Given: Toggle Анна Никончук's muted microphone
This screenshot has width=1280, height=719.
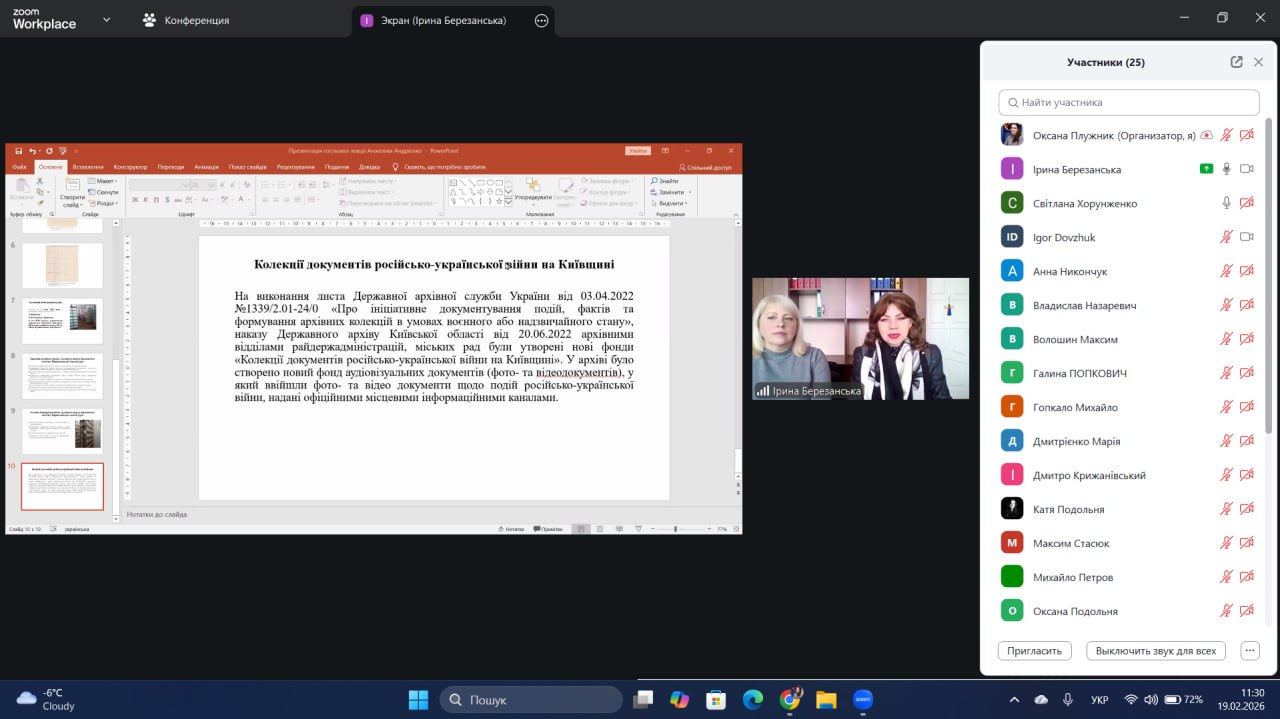Looking at the screenshot, I should coord(1226,271).
